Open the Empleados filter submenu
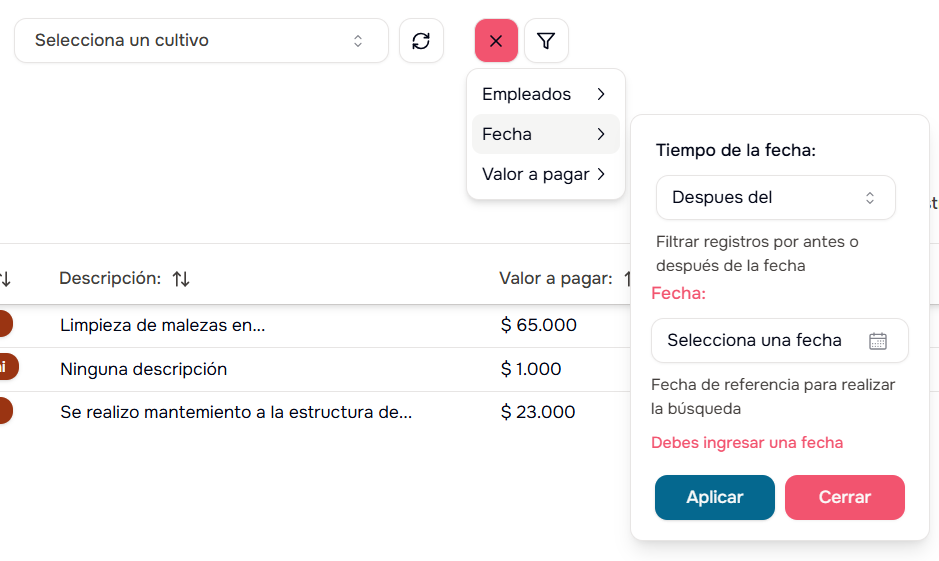The height and width of the screenshot is (561, 939). click(528, 94)
